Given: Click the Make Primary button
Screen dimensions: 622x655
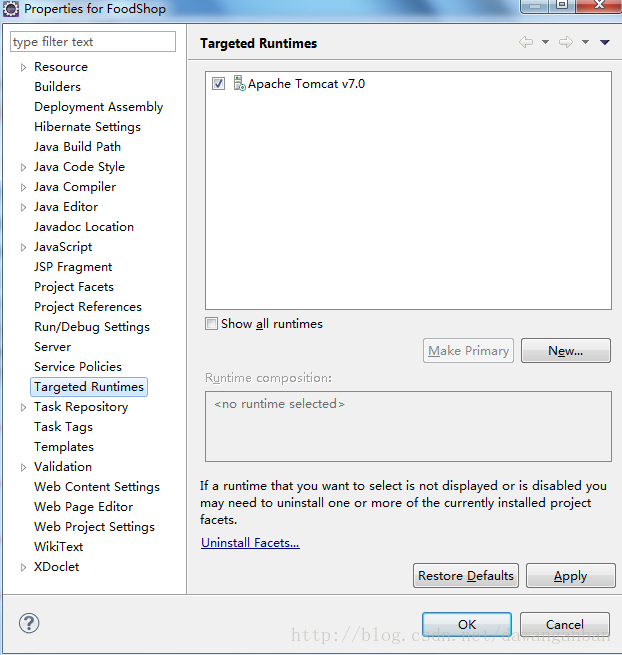Looking at the screenshot, I should [468, 350].
